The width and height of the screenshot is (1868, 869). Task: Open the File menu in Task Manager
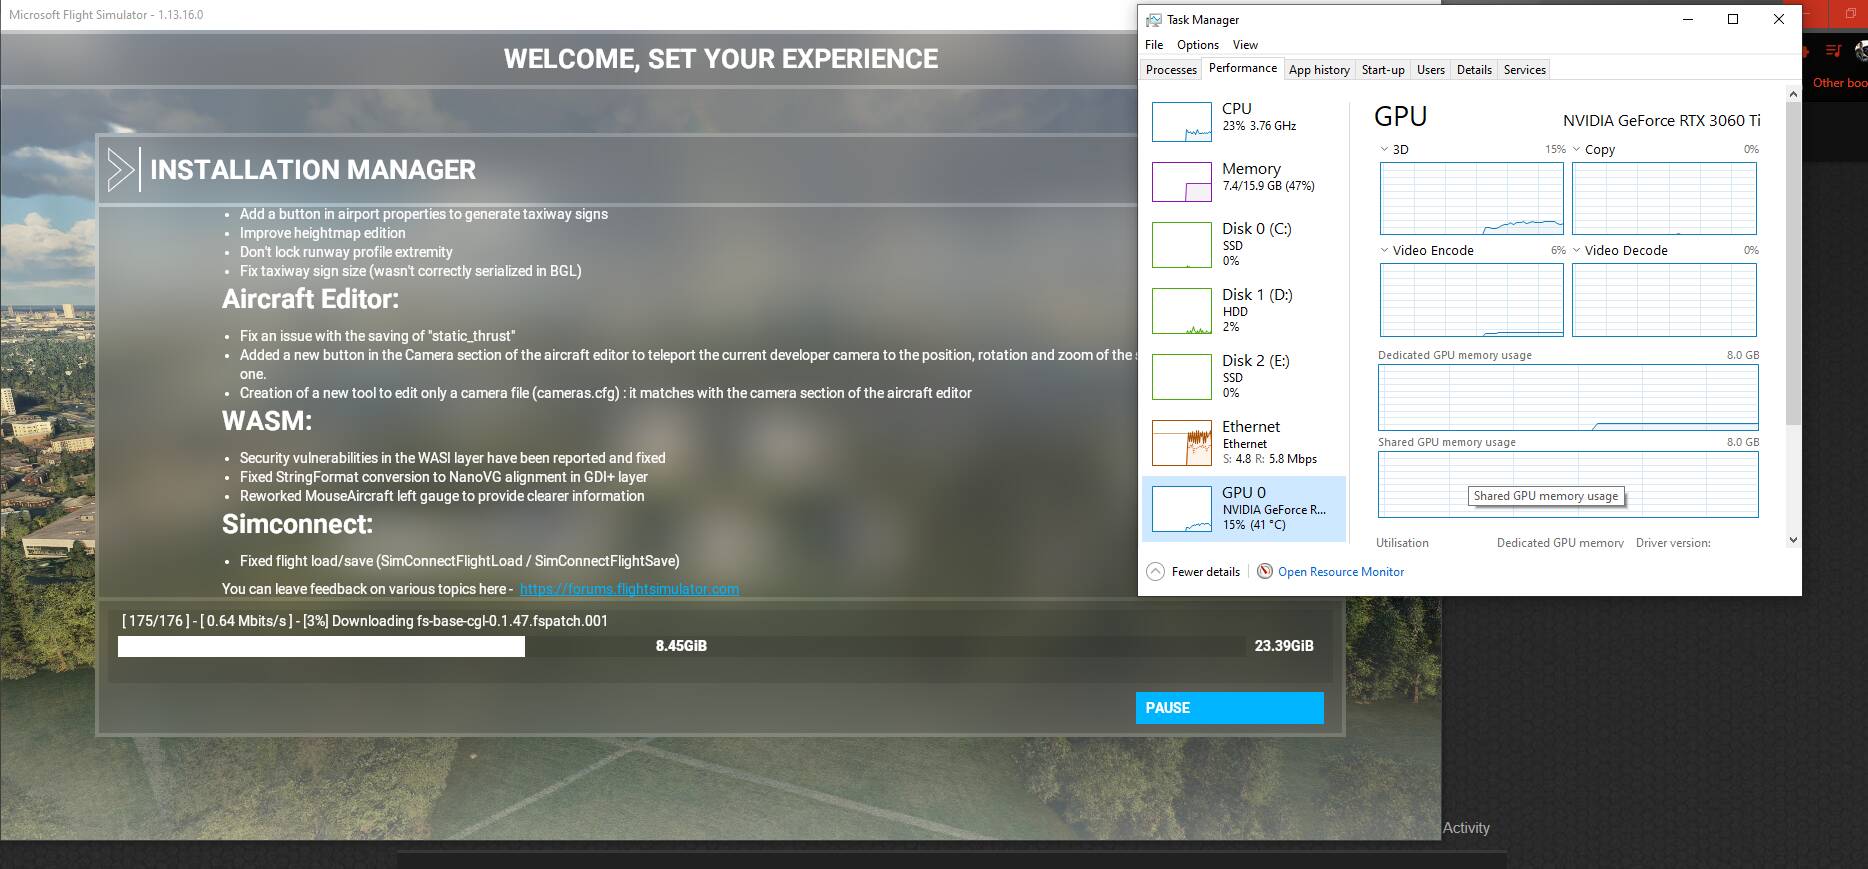(x=1154, y=45)
